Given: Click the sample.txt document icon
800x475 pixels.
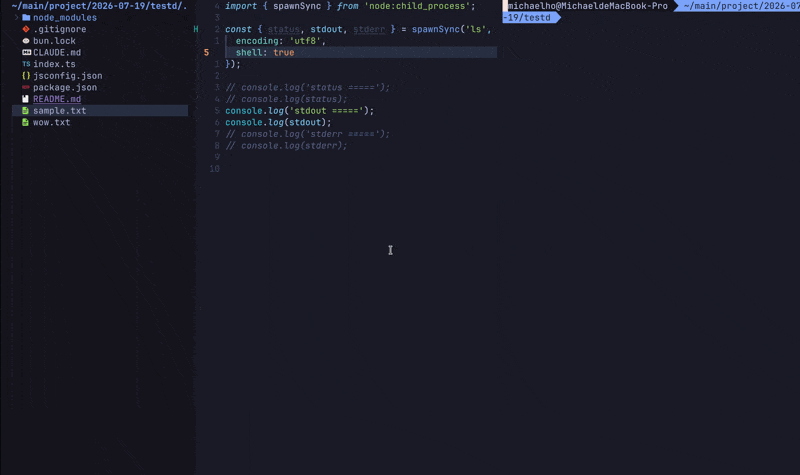Looking at the screenshot, I should pos(26,111).
